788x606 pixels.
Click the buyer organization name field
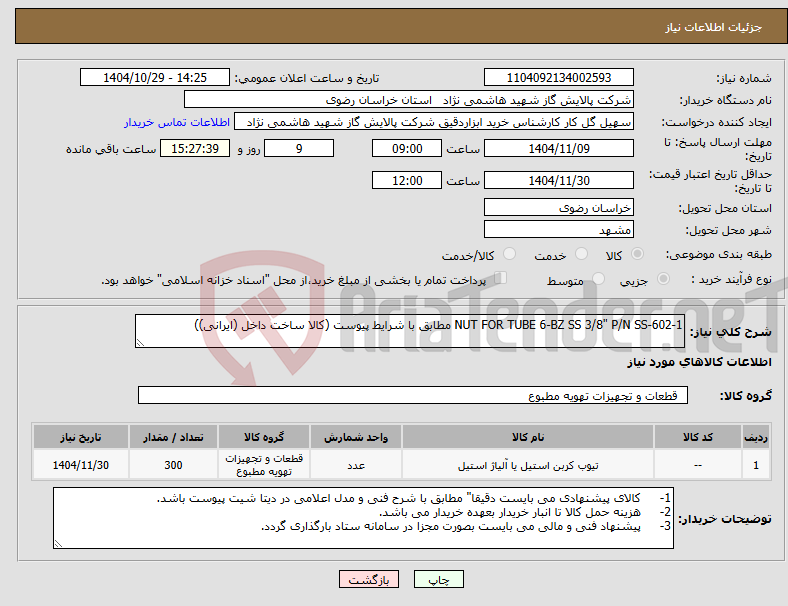(x=409, y=99)
